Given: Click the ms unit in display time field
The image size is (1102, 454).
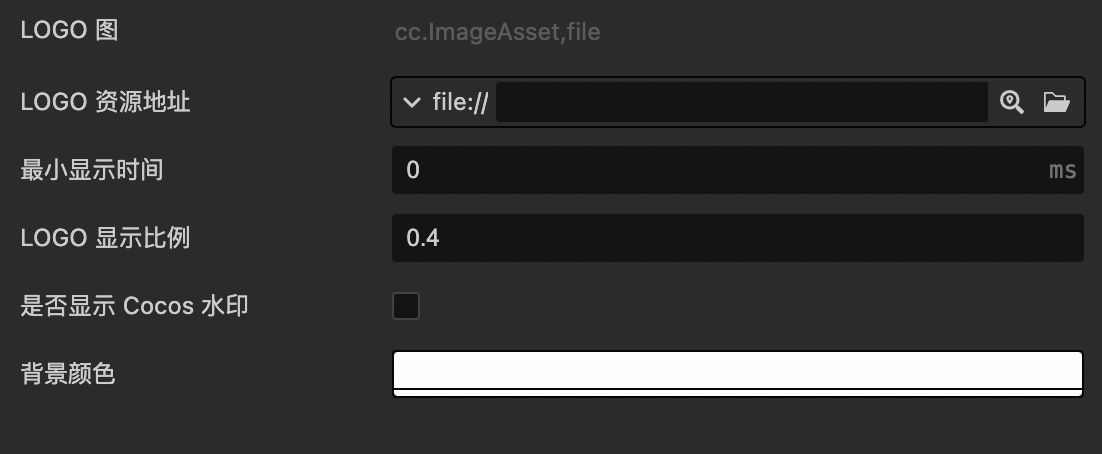Looking at the screenshot, I should click(1062, 170).
